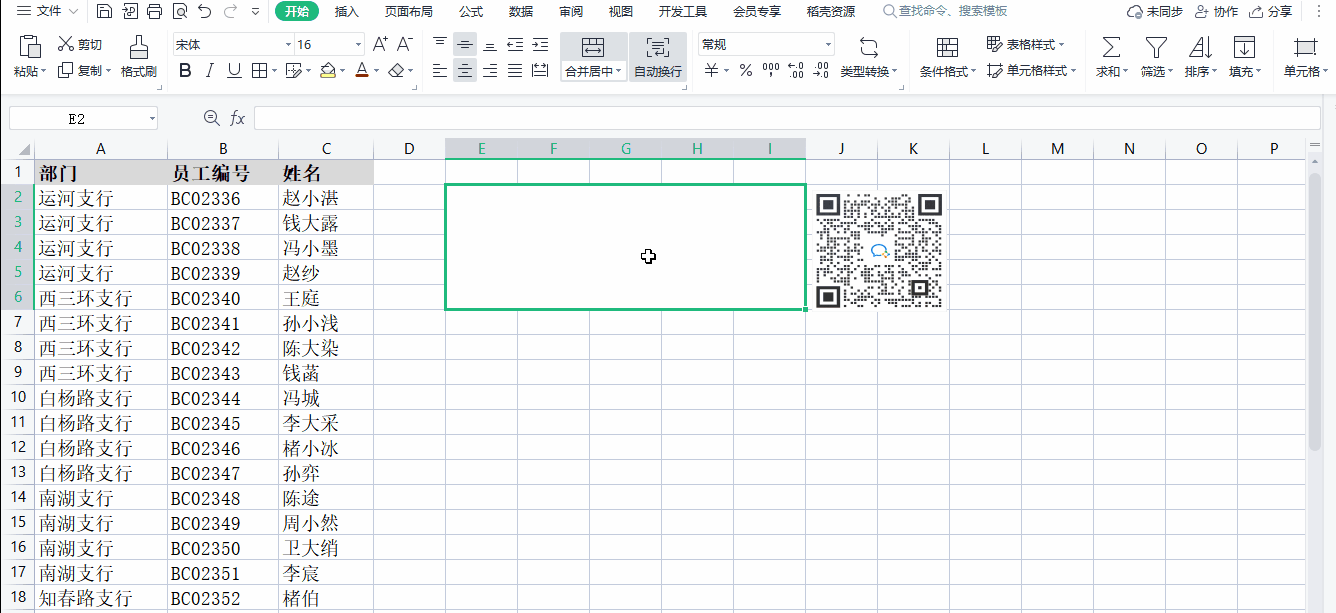1336x613 pixels.
Task: Click the decrease indent icon
Action: [515, 45]
